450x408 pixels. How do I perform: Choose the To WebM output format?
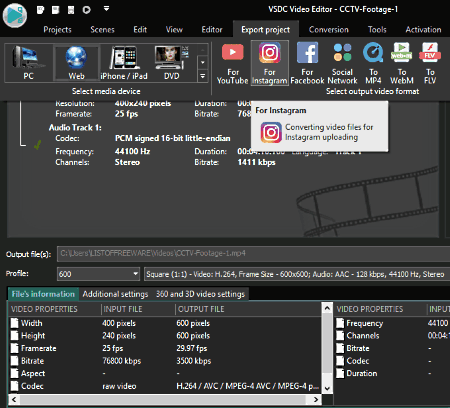(x=402, y=63)
